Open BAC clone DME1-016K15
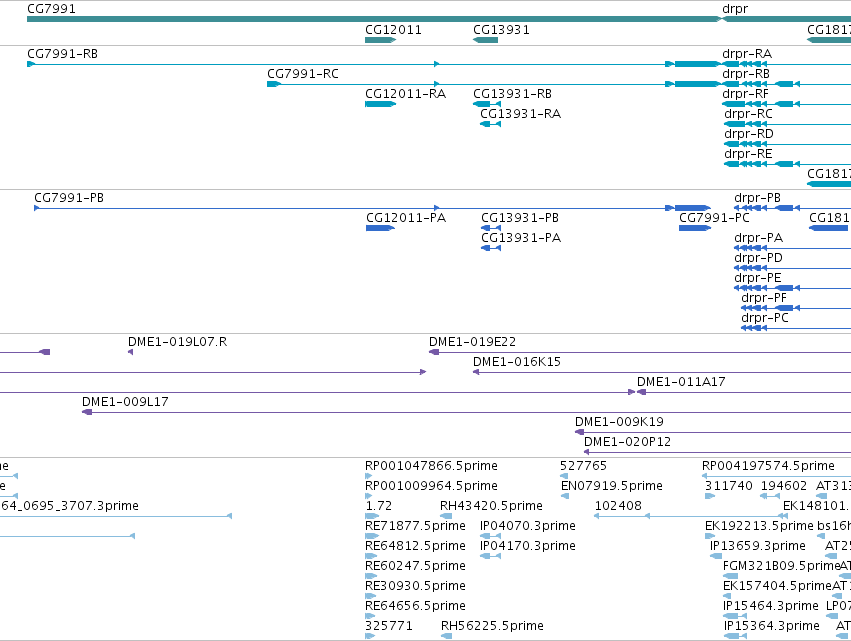Image resolution: width=851 pixels, height=641 pixels. [x=517, y=362]
